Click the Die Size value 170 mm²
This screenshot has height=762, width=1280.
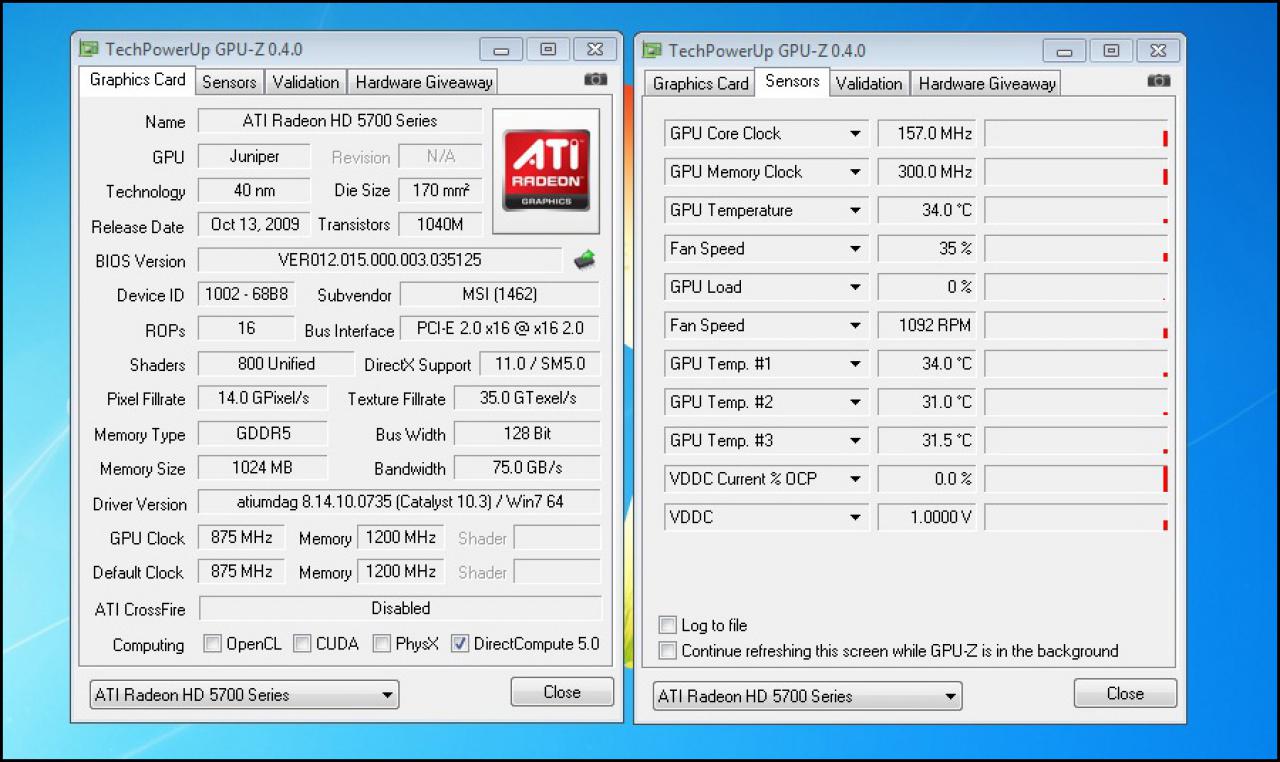point(440,190)
